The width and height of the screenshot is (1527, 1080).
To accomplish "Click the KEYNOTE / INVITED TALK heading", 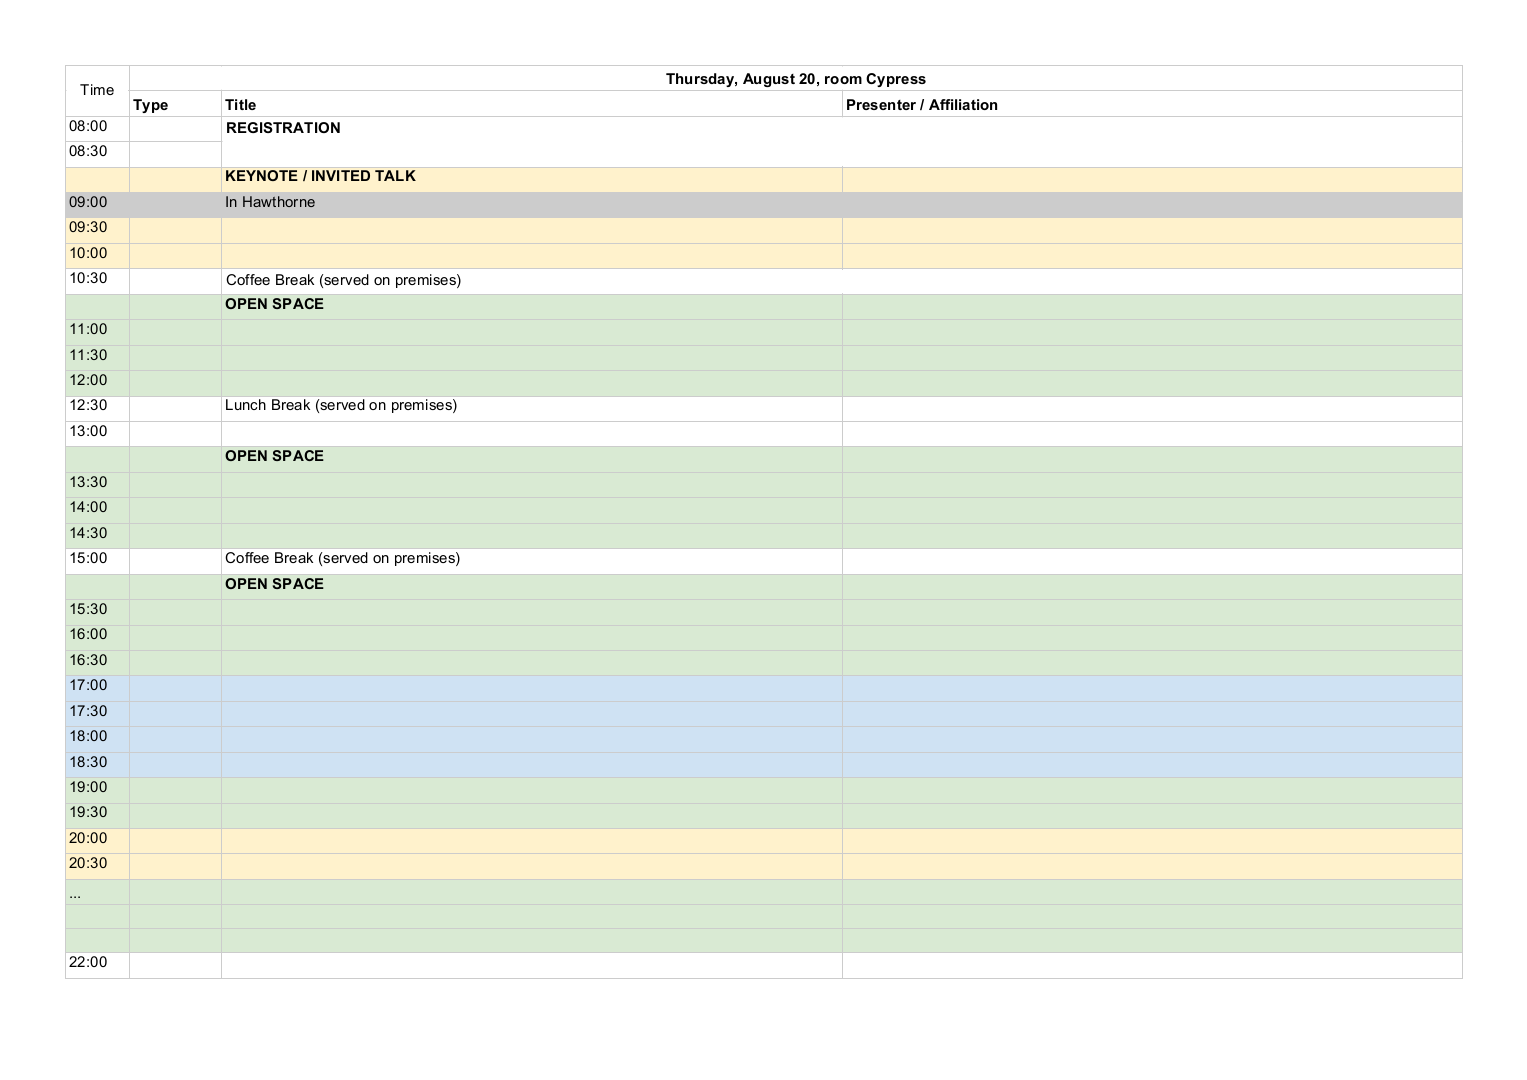I will (x=320, y=176).
